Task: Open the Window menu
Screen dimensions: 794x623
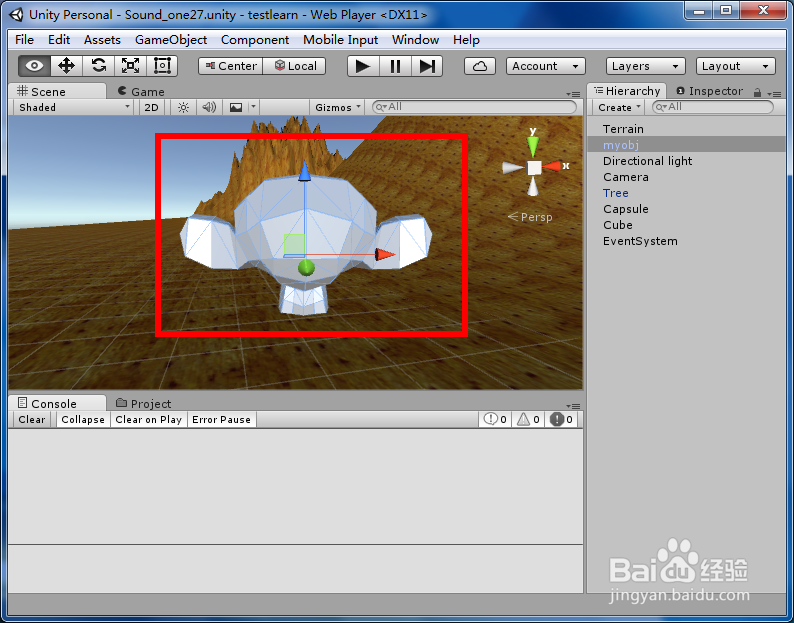Action: [415, 40]
